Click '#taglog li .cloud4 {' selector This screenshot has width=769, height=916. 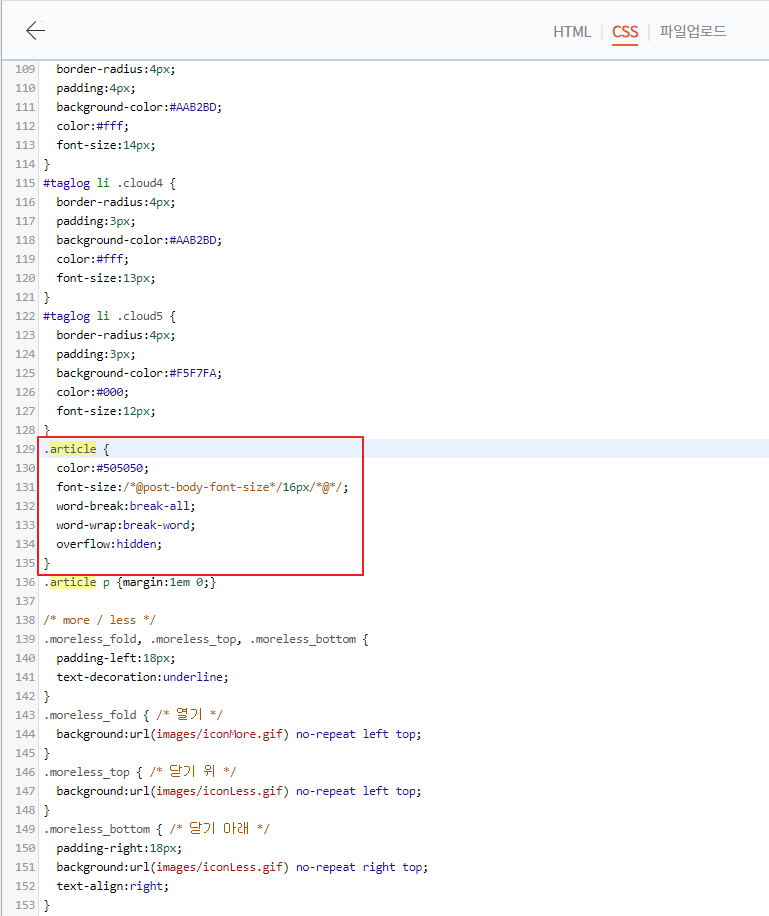109,183
